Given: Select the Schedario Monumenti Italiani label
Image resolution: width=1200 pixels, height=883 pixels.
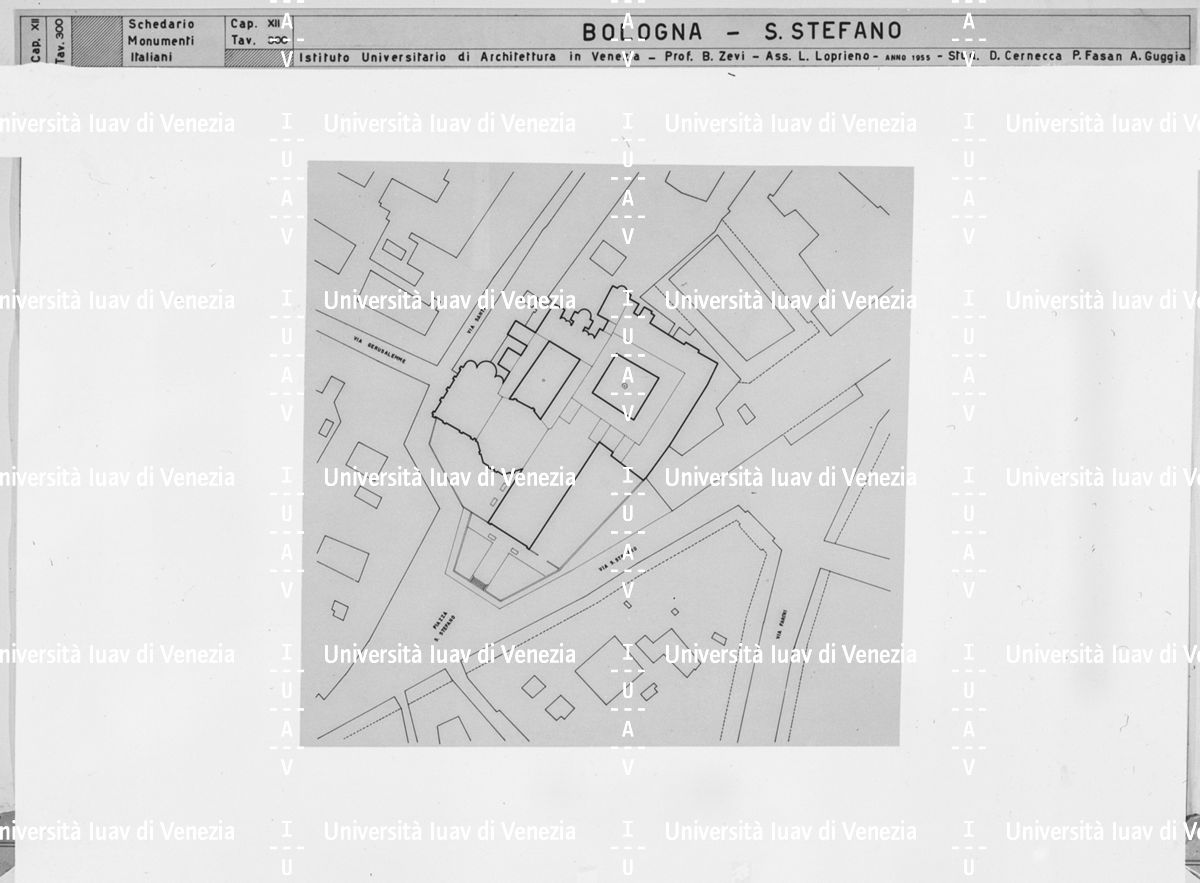Looking at the screenshot, I should pyautogui.click(x=161, y=40).
